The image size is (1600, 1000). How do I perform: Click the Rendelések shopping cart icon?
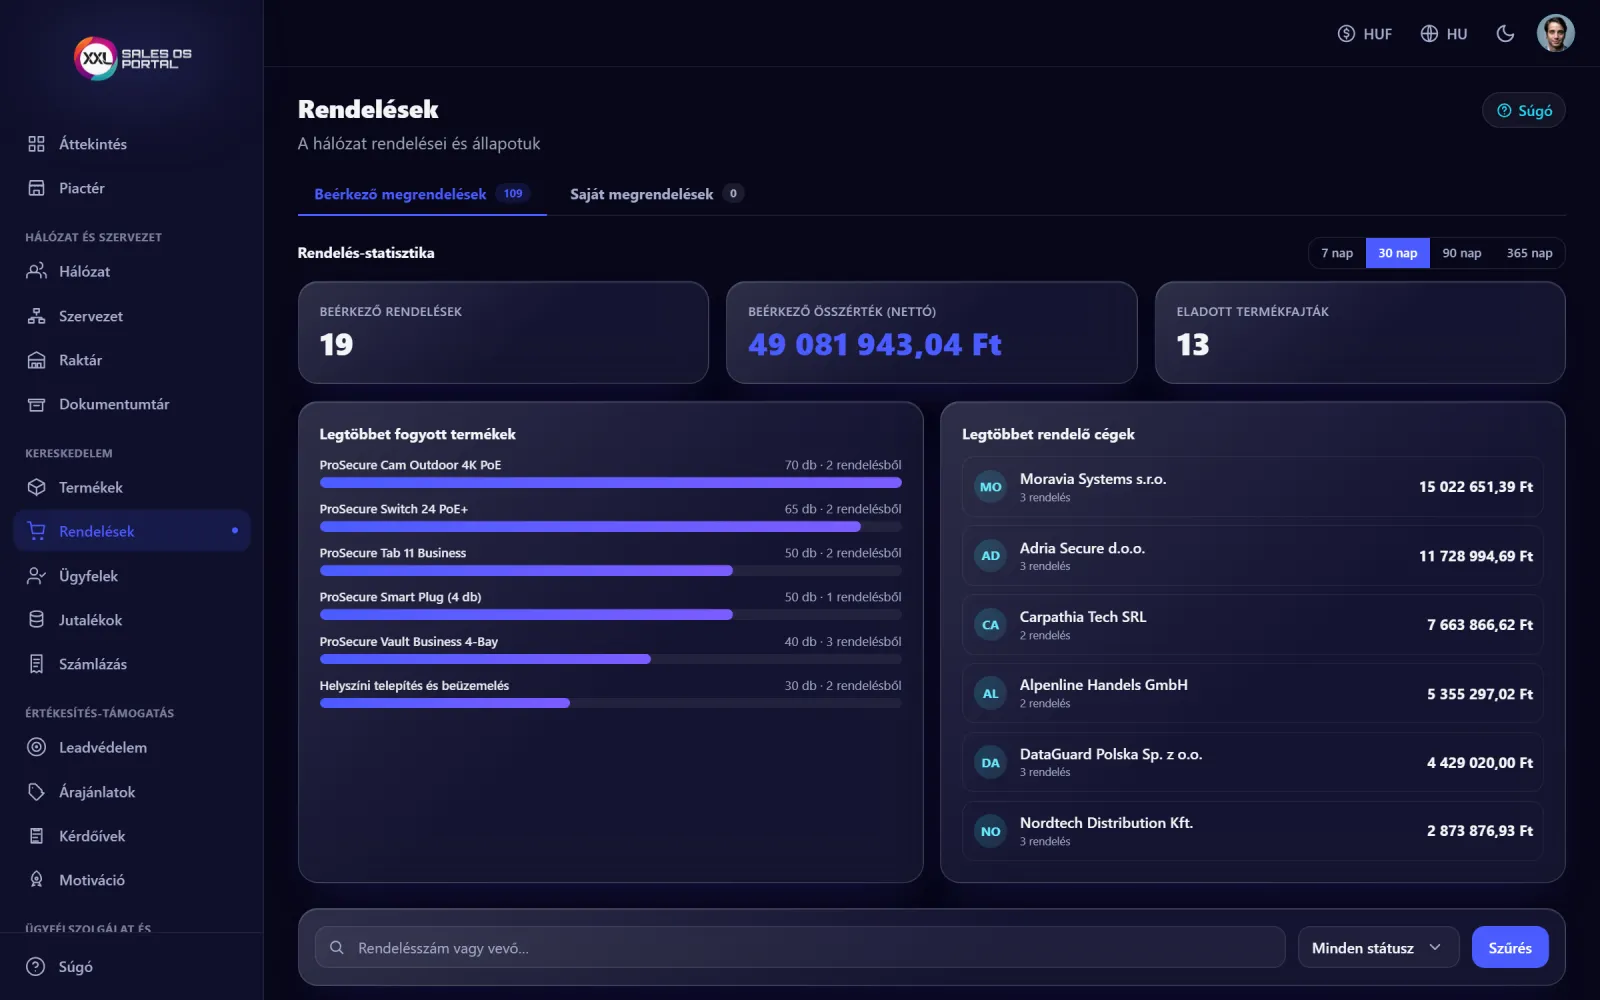pyautogui.click(x=36, y=531)
